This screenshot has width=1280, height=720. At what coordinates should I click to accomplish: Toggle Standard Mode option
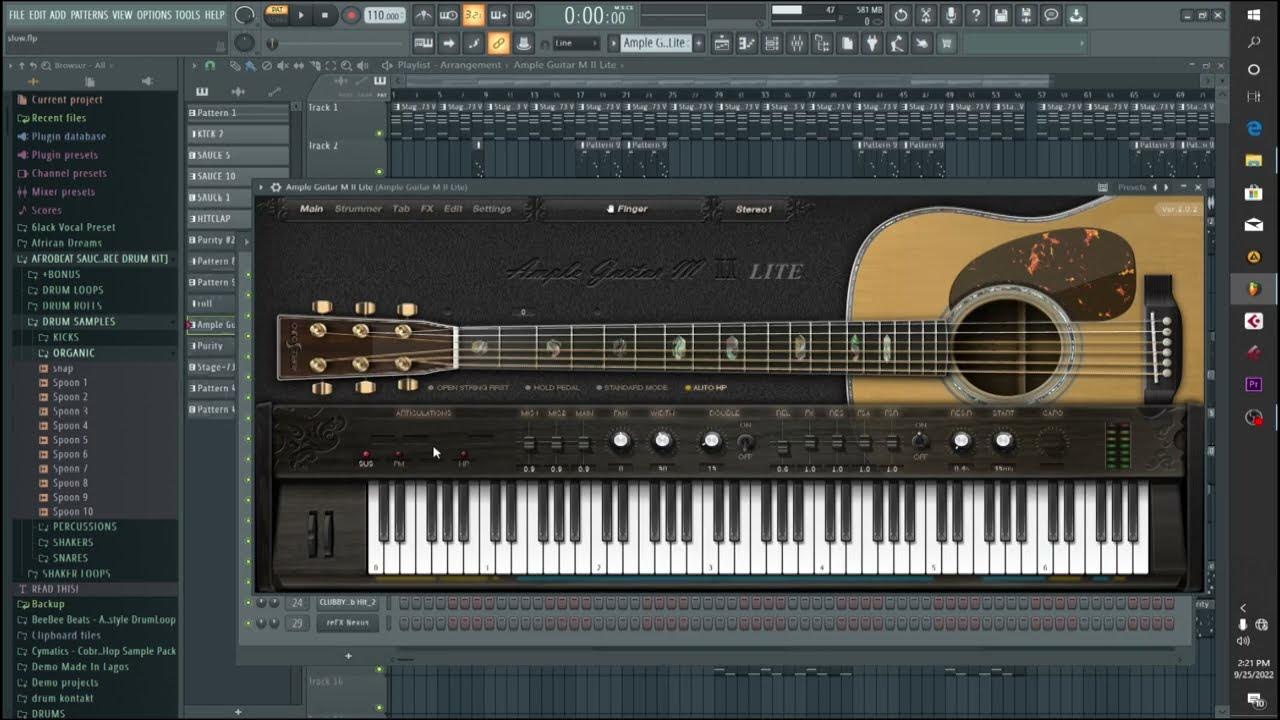[632, 387]
